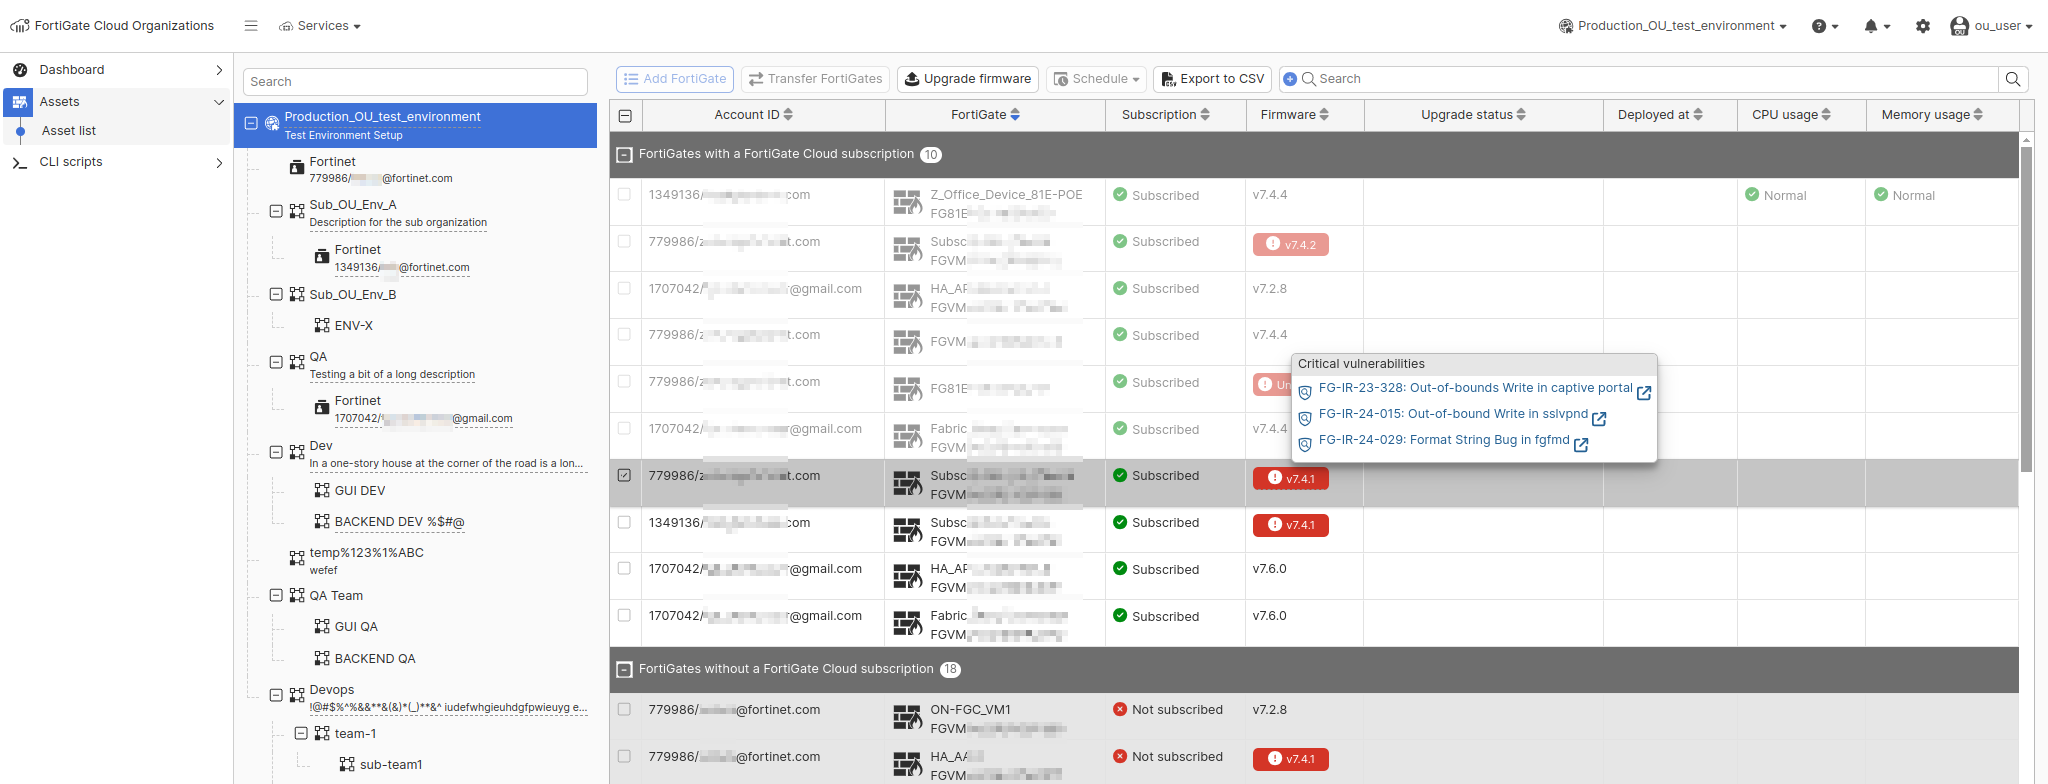Open CLI scripts in the sidebar
Viewport: 2048px width, 784px height.
pyautogui.click(x=117, y=162)
